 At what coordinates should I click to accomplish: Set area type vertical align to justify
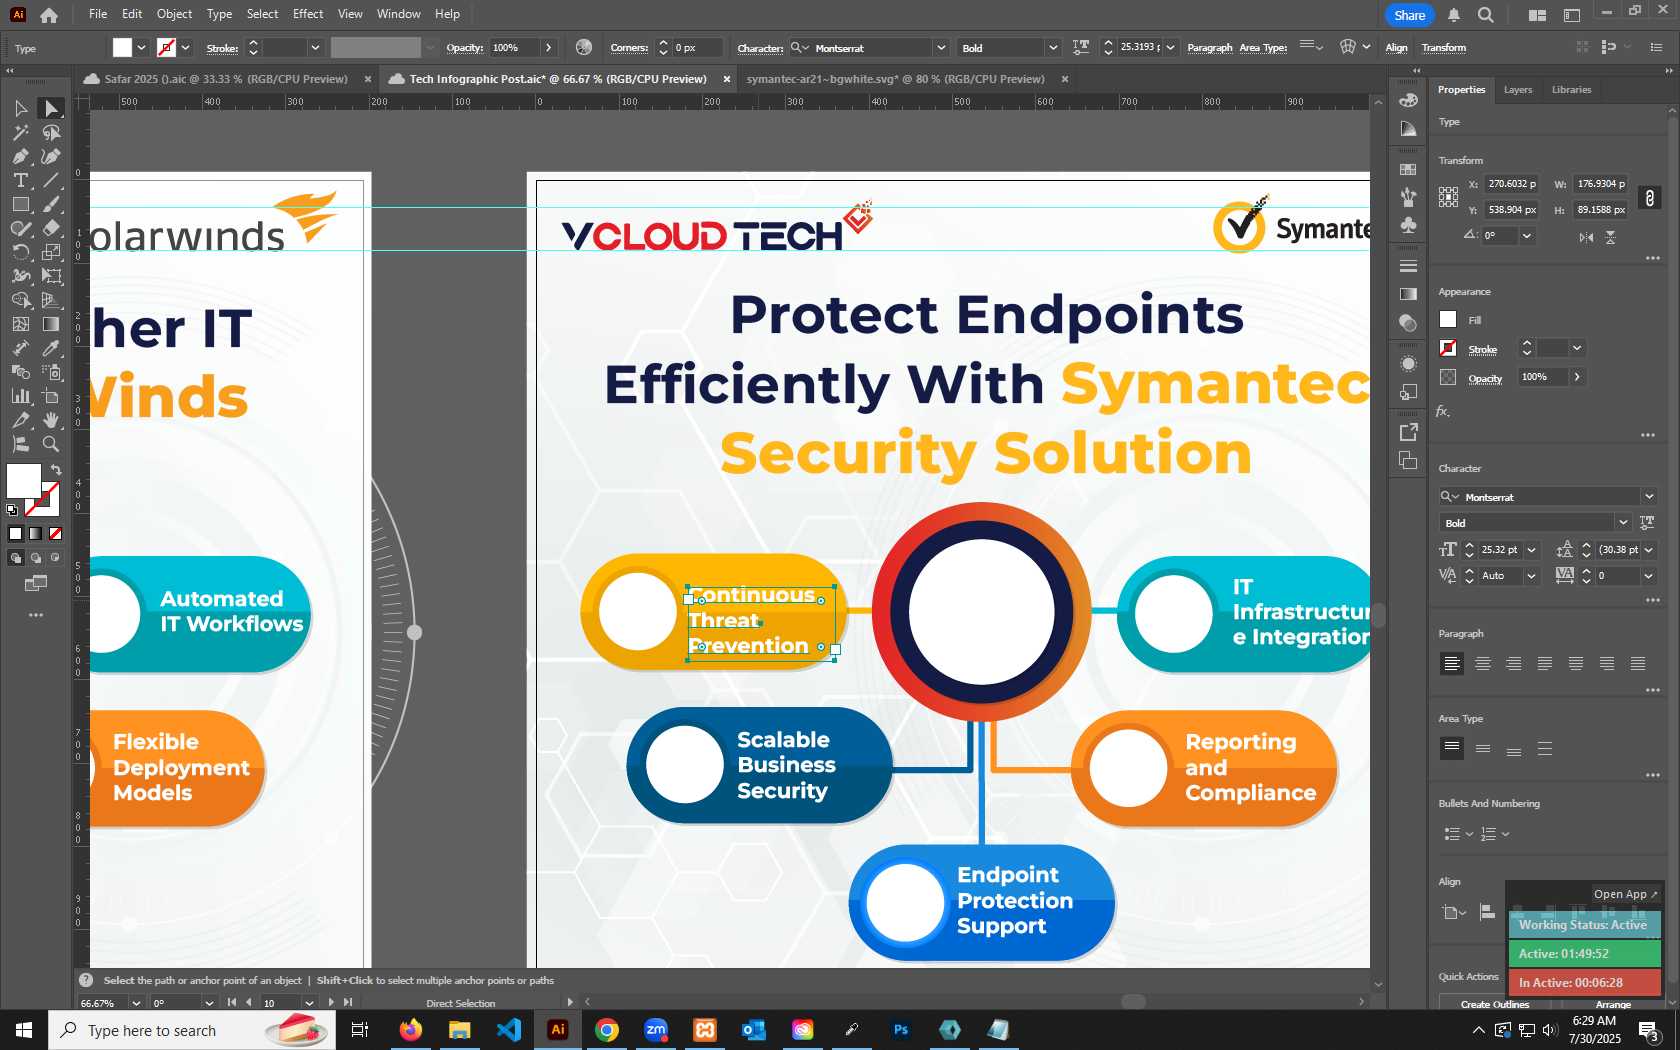click(1545, 748)
